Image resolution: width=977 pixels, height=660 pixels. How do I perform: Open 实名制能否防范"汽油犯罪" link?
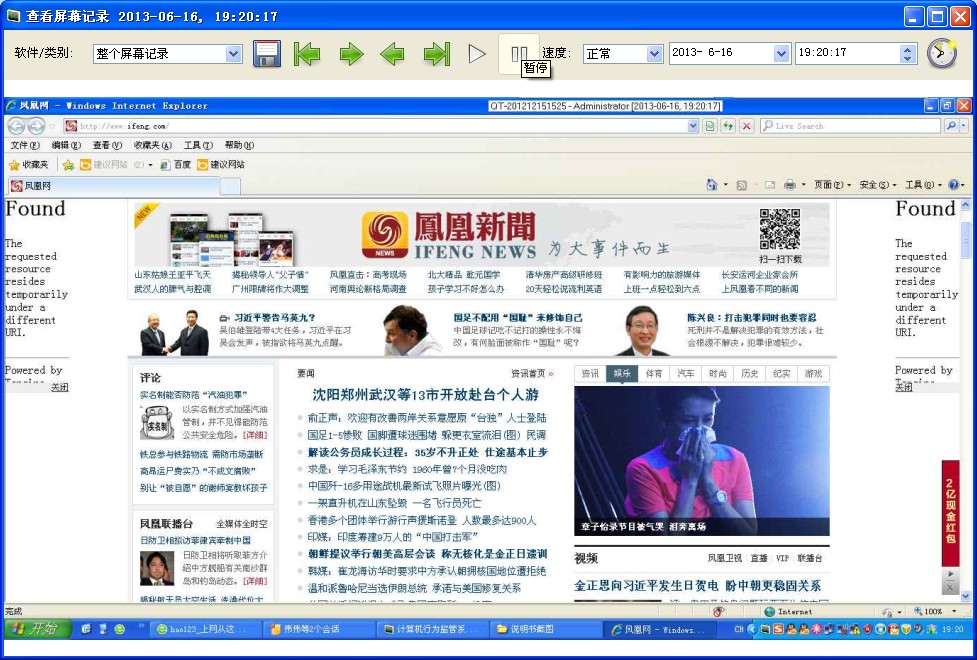194,395
